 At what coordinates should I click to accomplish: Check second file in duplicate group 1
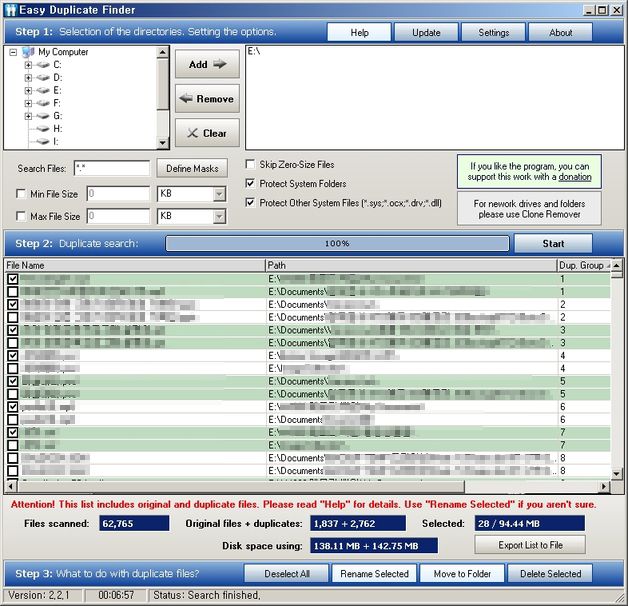tap(13, 292)
